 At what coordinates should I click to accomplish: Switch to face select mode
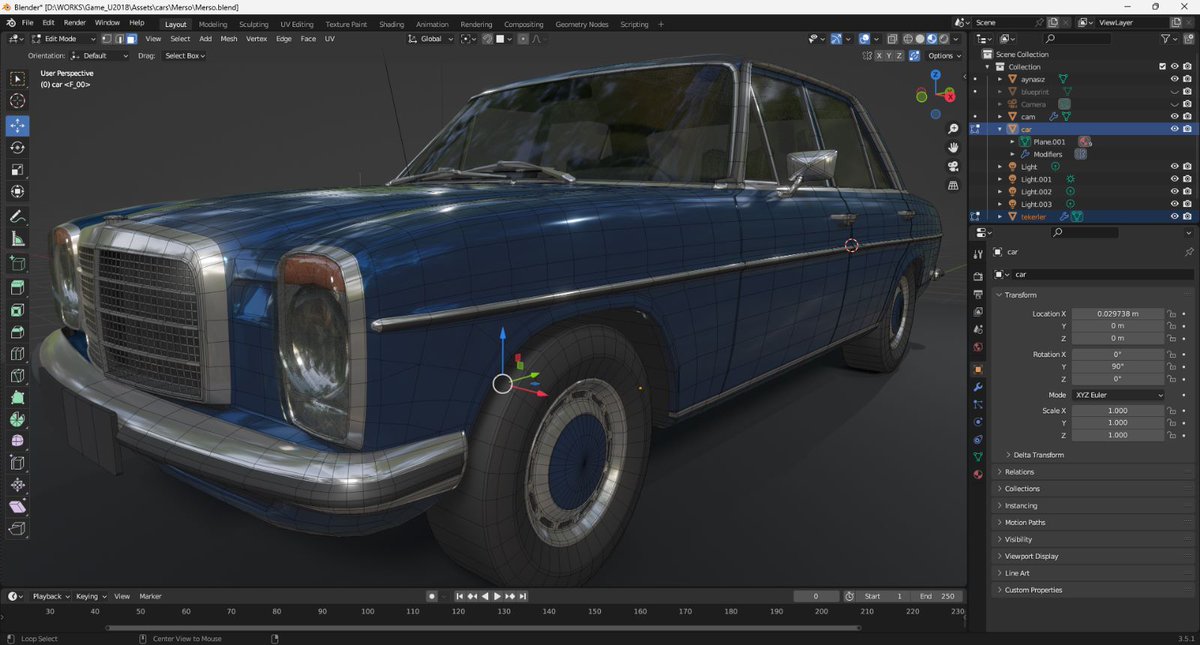pos(131,39)
